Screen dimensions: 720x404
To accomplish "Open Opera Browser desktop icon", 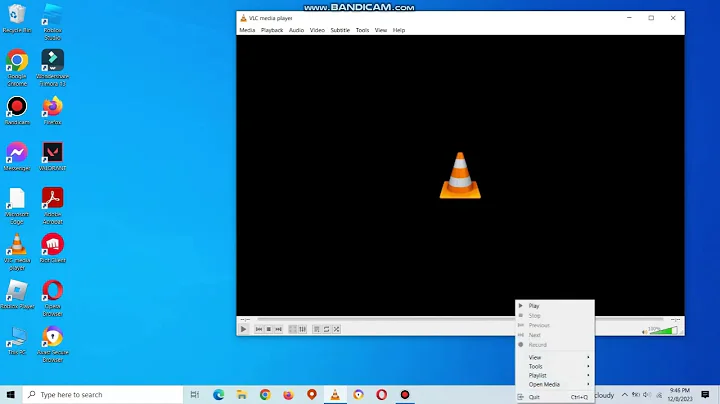I will pos(52,298).
